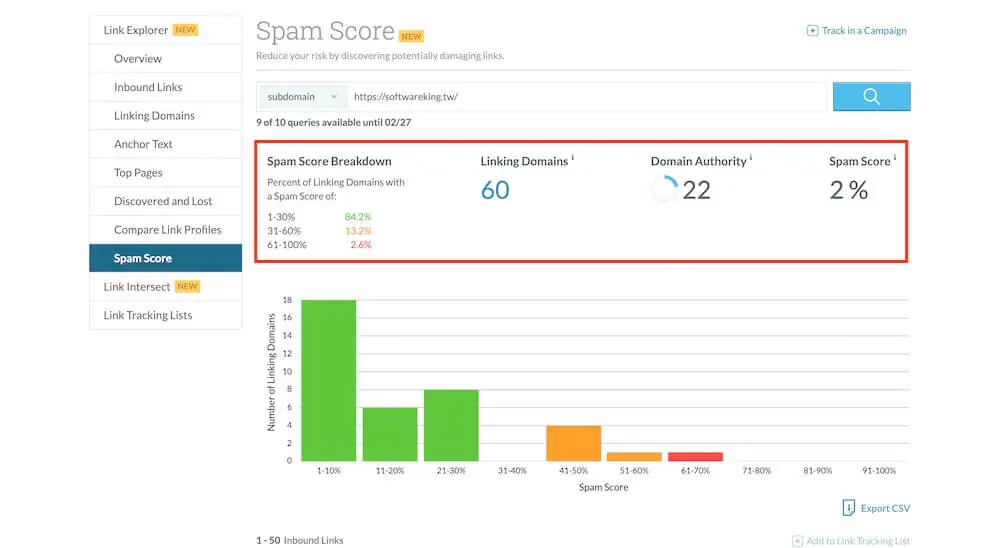Click the green 11-20% chart bar

[x=390, y=434]
